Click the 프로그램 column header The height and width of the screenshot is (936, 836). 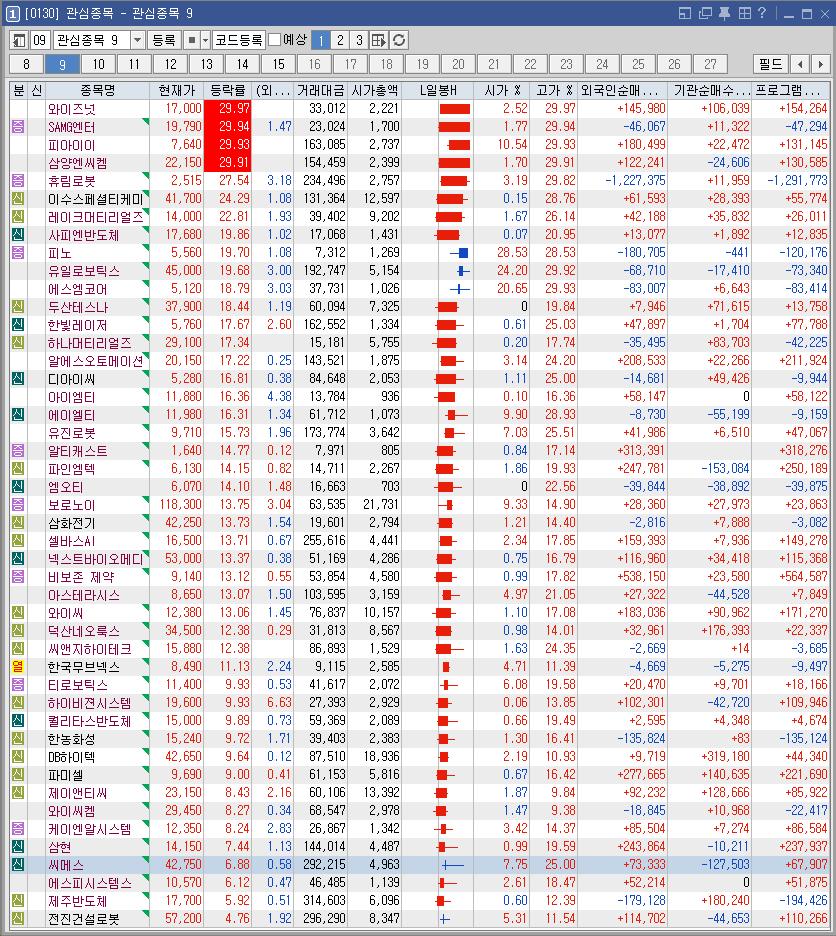[791, 91]
